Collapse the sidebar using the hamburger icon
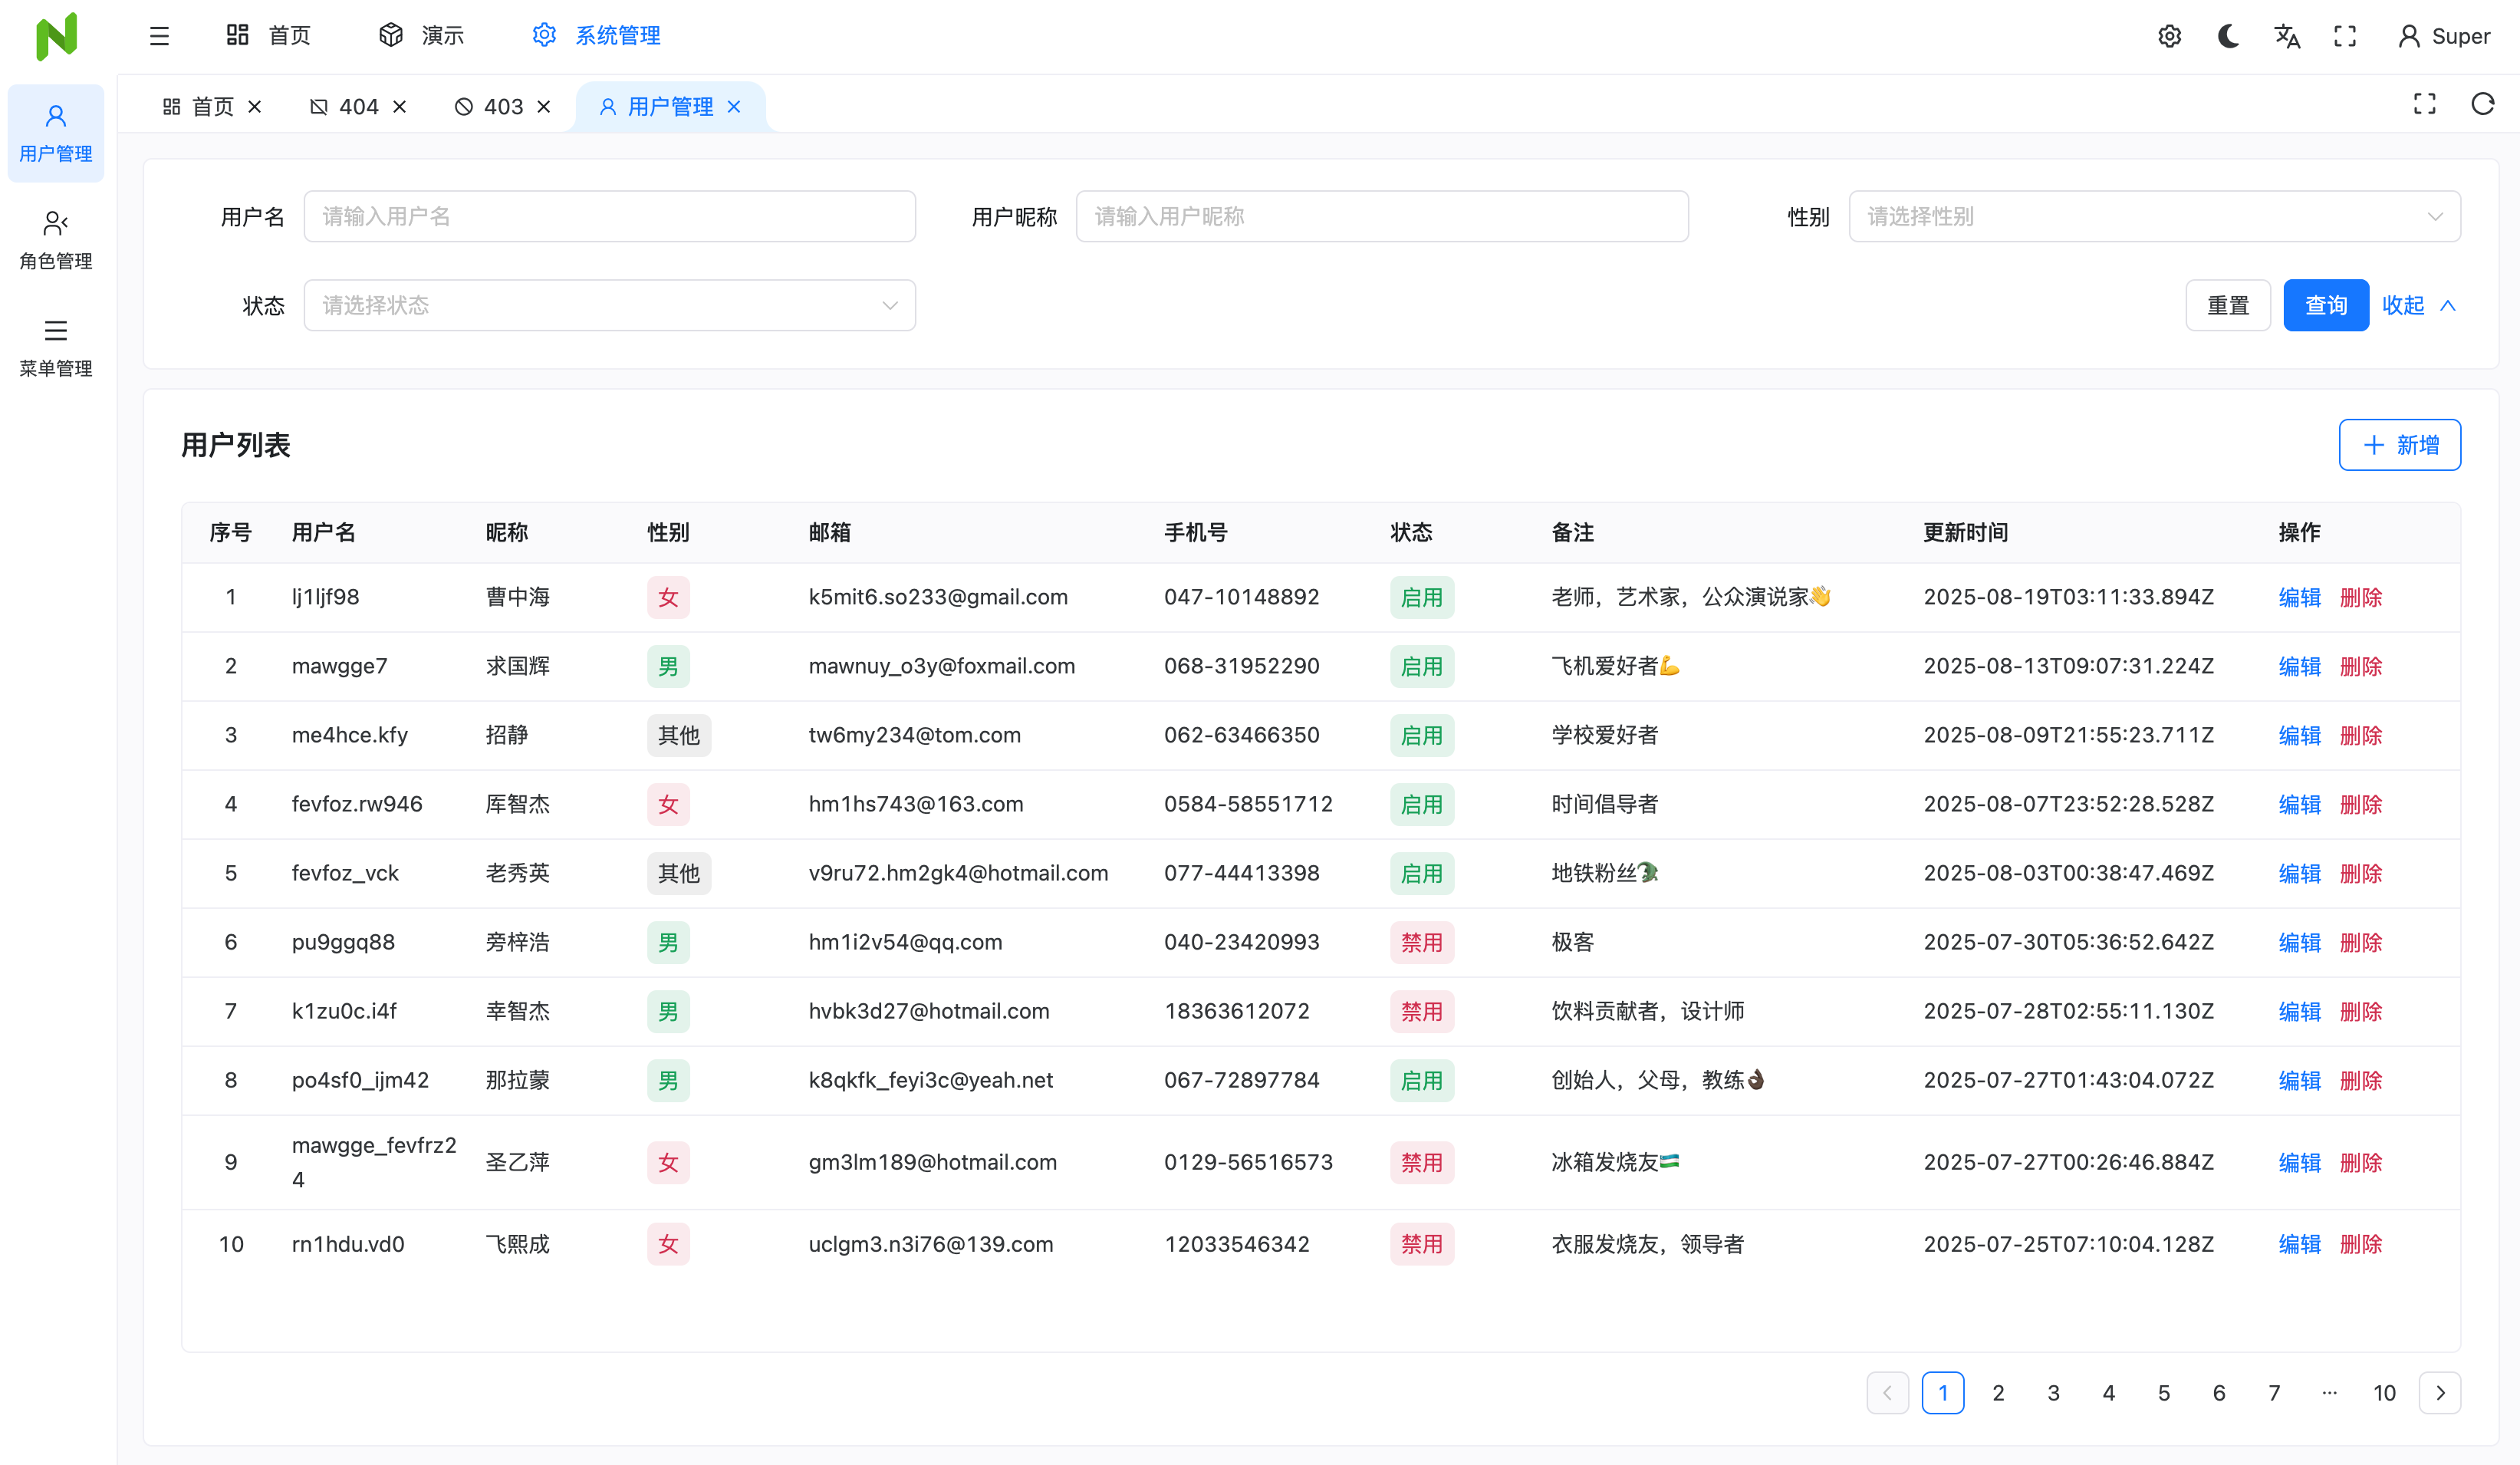The image size is (2520, 1465). 158,35
